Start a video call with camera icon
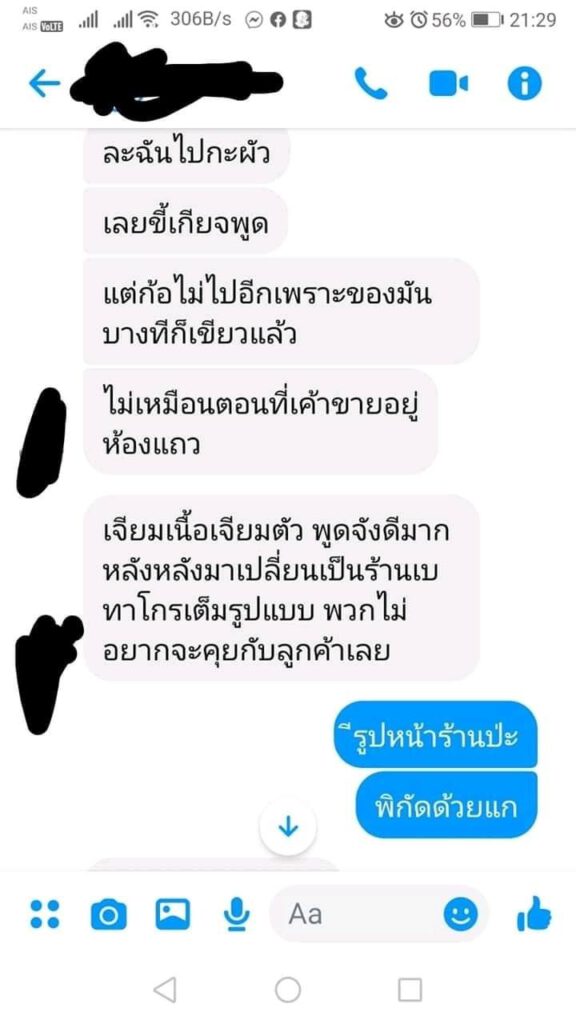The width and height of the screenshot is (576, 1024). point(448,84)
